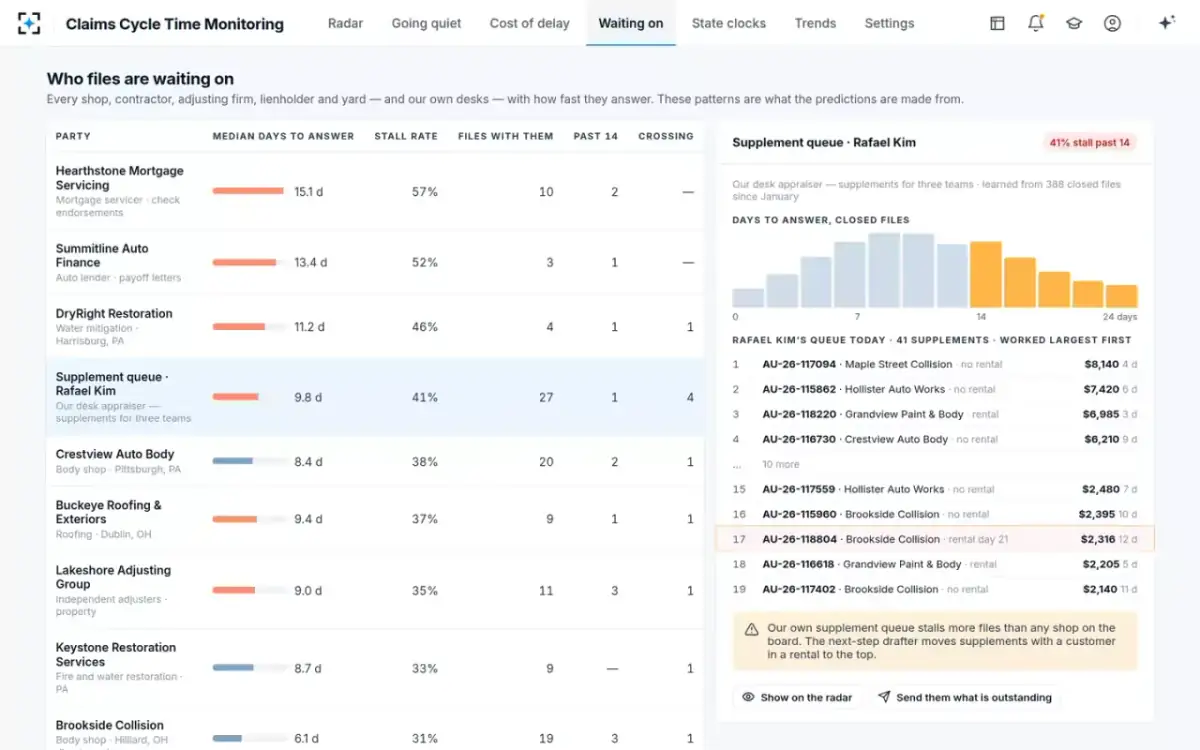Click the 41% stall past 14 badge
Screen dimensions: 1200x750
click(1090, 143)
